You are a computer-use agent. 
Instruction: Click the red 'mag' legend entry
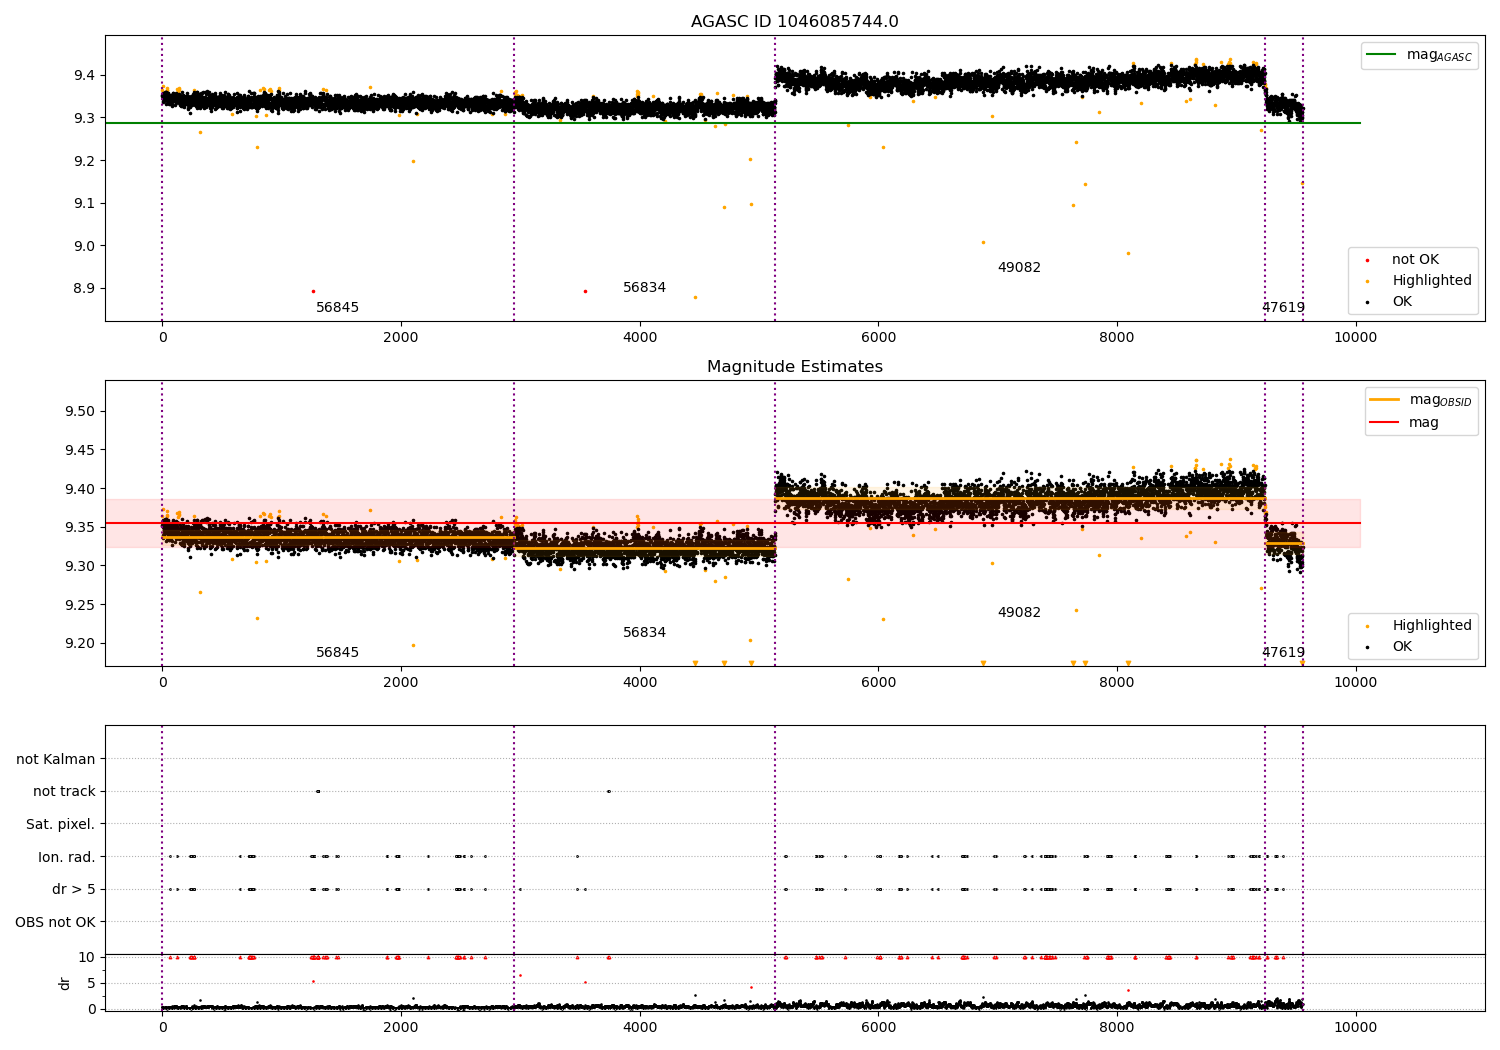click(1424, 423)
